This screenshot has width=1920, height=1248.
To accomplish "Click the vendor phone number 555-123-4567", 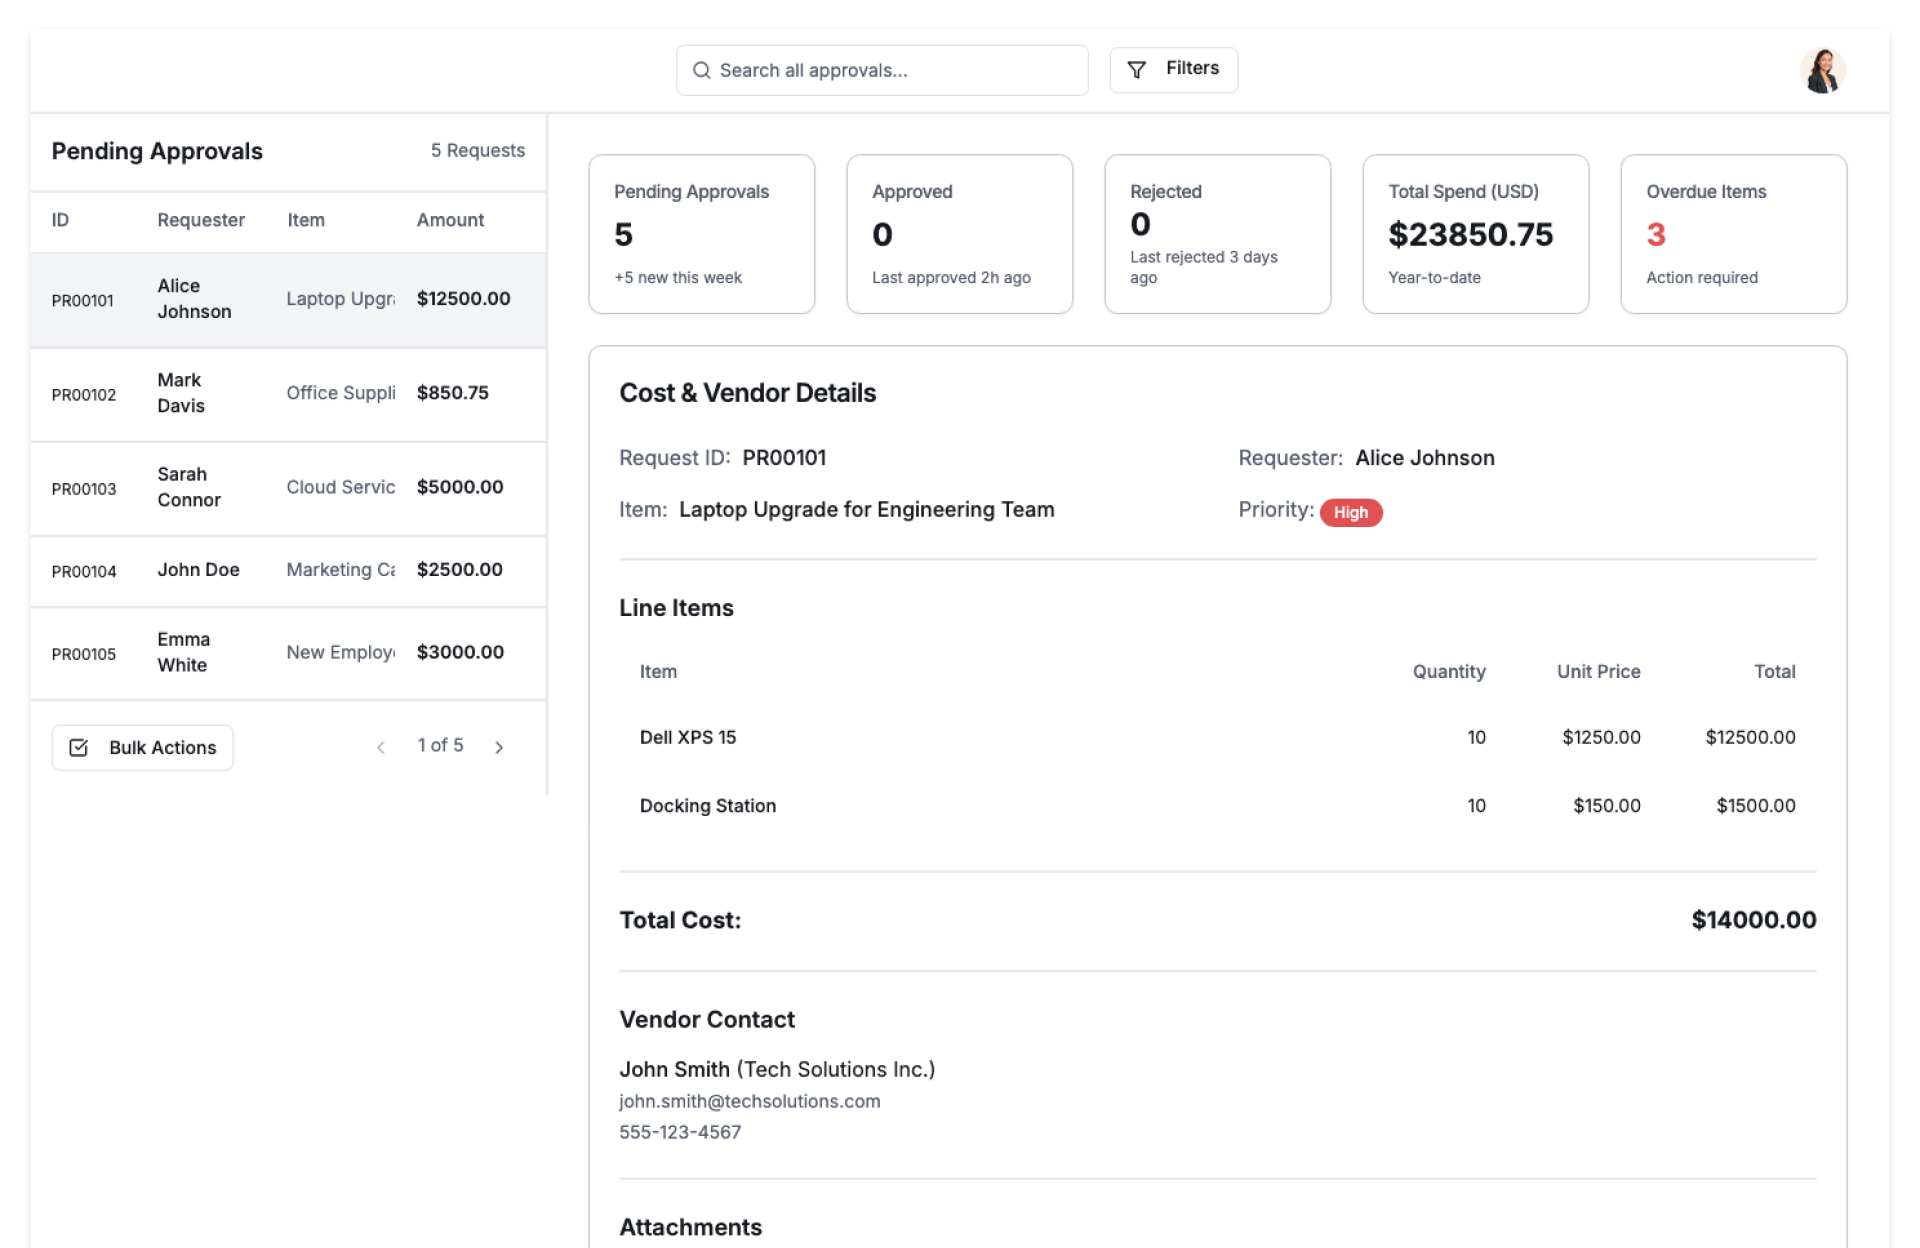I will [680, 1132].
